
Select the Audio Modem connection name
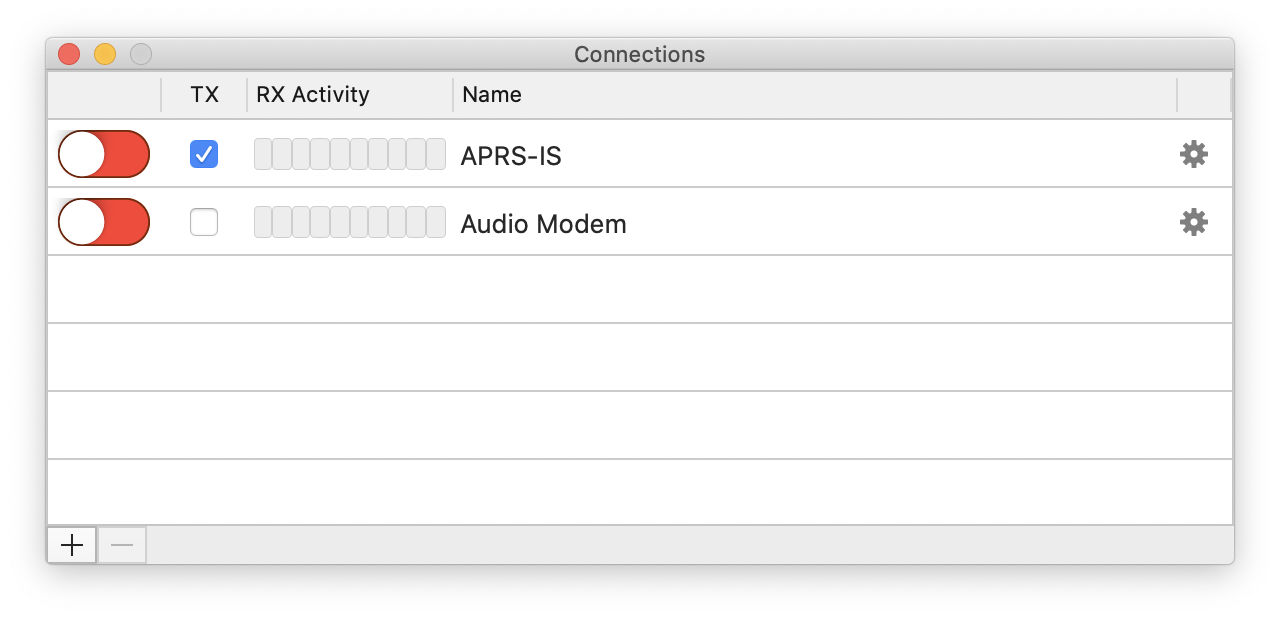[543, 224]
